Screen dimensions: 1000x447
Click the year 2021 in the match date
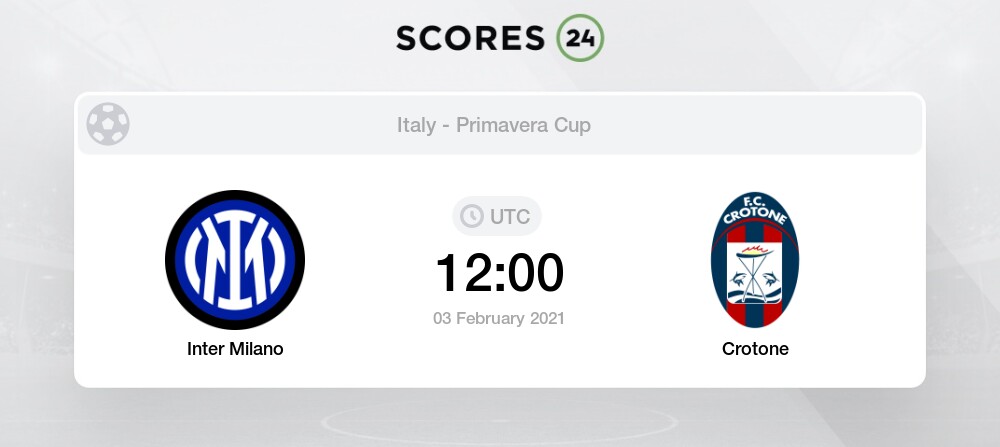[x=545, y=319]
